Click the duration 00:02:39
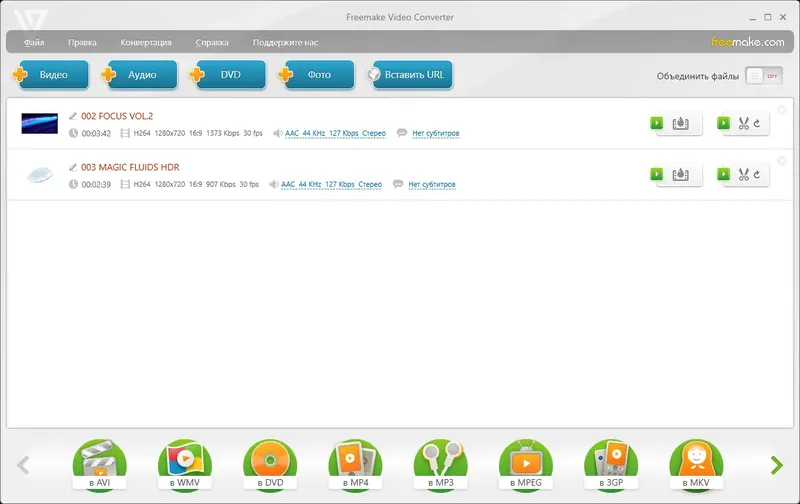 point(96,184)
